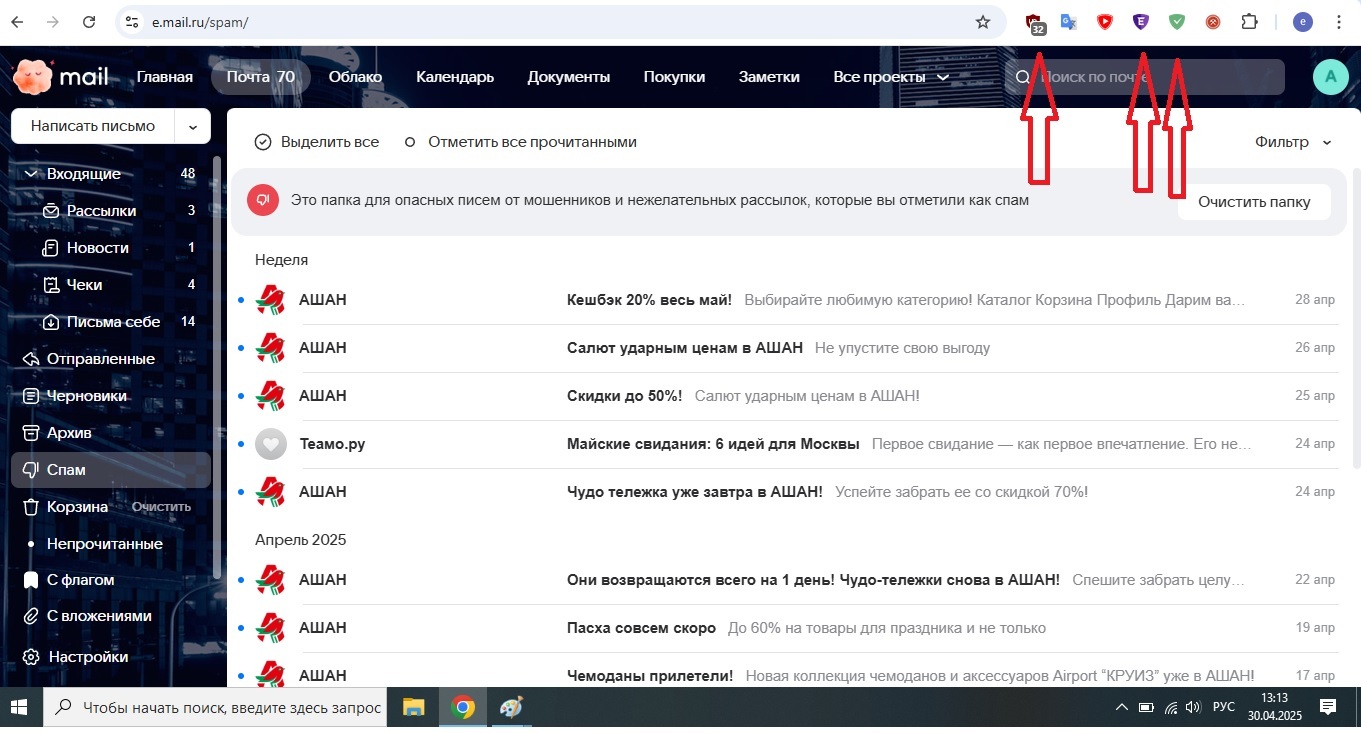
Task: Open the Settings gear in sidebar
Action: coord(31,657)
